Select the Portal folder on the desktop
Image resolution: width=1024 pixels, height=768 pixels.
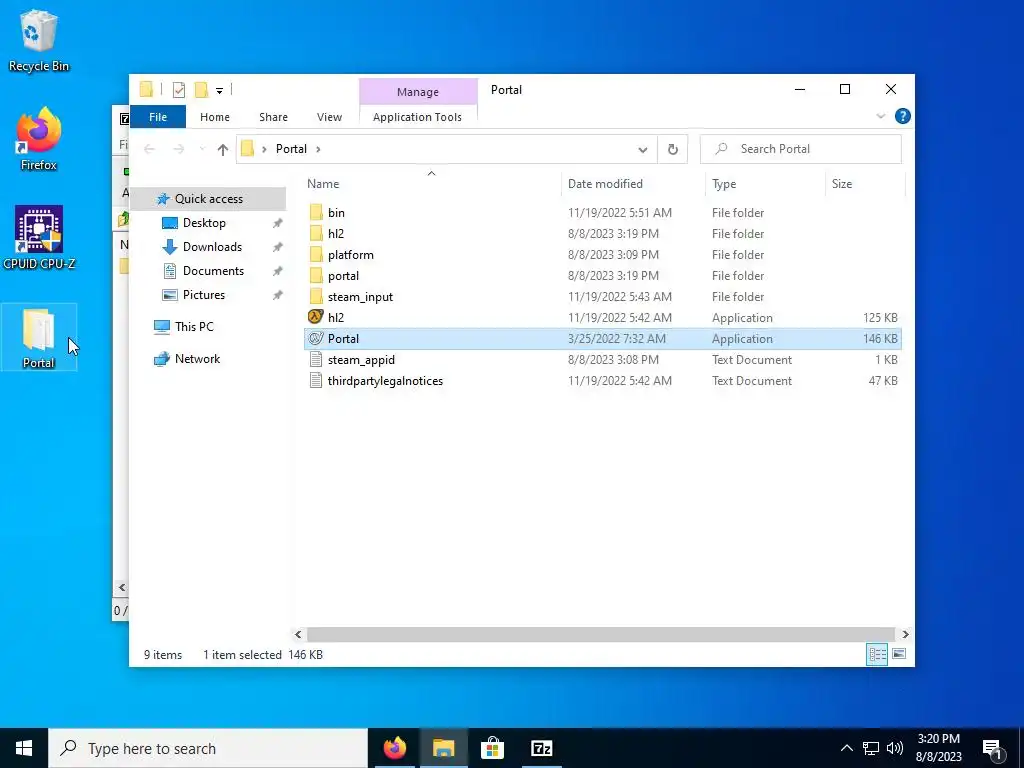[x=39, y=338]
